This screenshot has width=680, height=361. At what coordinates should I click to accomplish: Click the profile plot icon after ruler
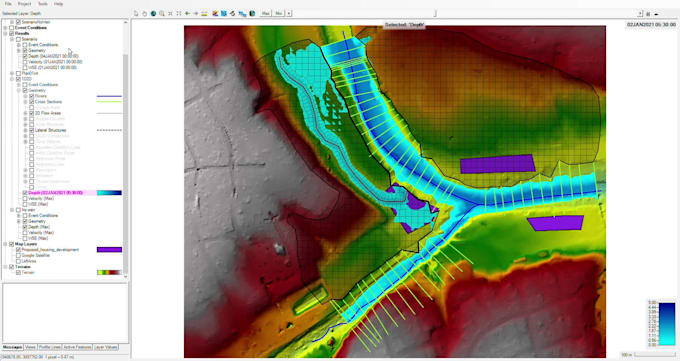click(x=215, y=13)
